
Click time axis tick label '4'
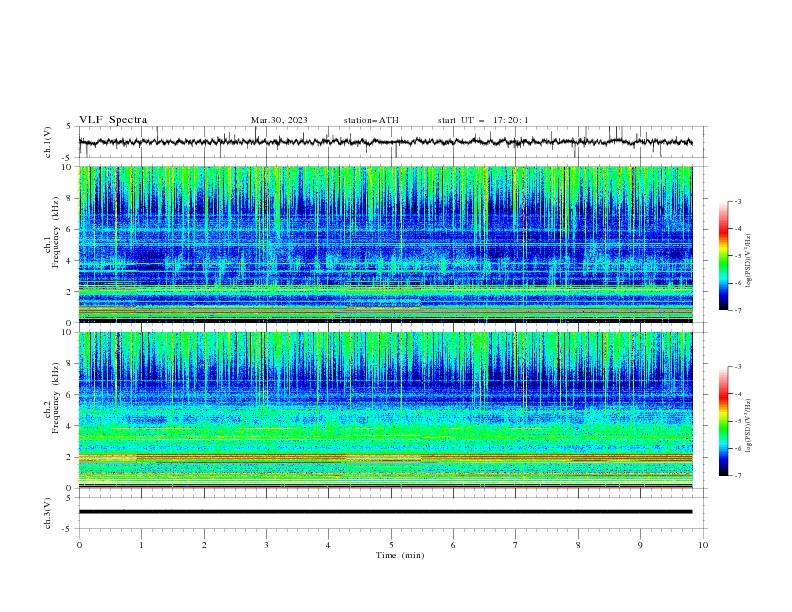(328, 545)
